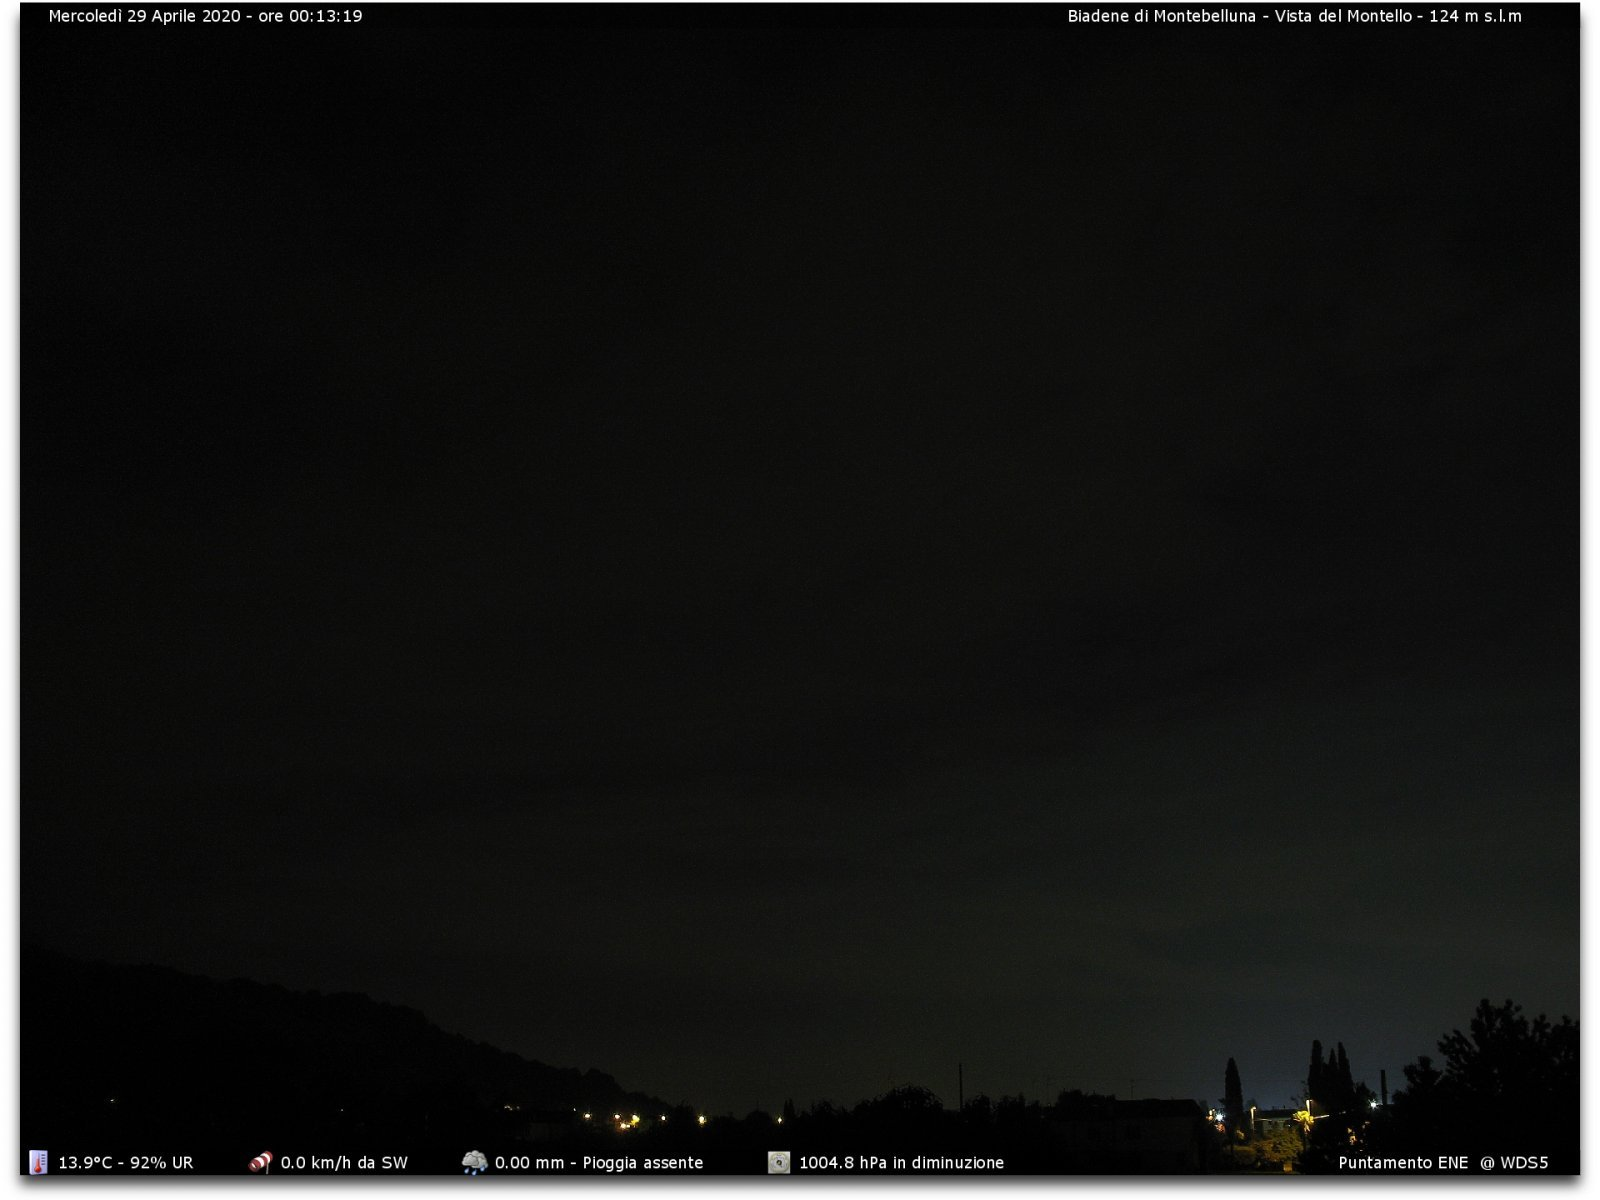Select the date text Mercoledì 29 Aprile 2020
The width and height of the screenshot is (1600, 1200).
[145, 16]
